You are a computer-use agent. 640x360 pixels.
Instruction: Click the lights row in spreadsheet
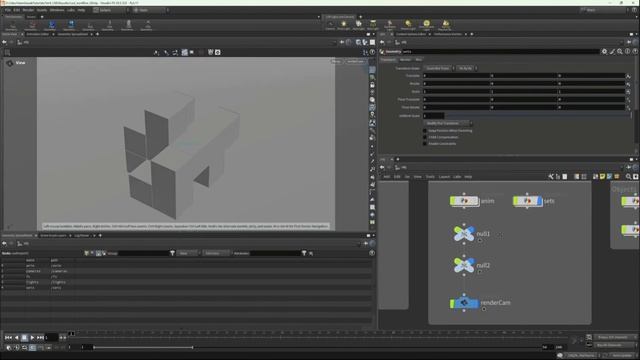pos(187,282)
